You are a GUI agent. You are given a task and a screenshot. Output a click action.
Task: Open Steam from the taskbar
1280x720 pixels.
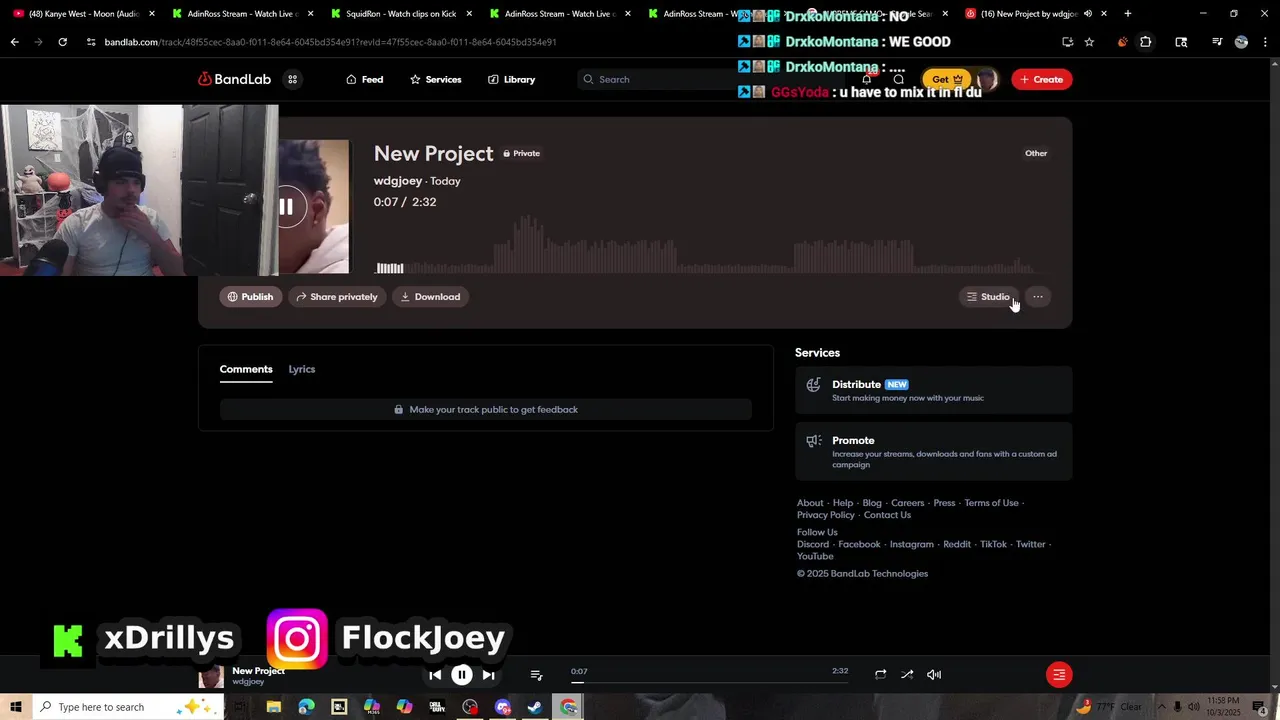(535, 707)
